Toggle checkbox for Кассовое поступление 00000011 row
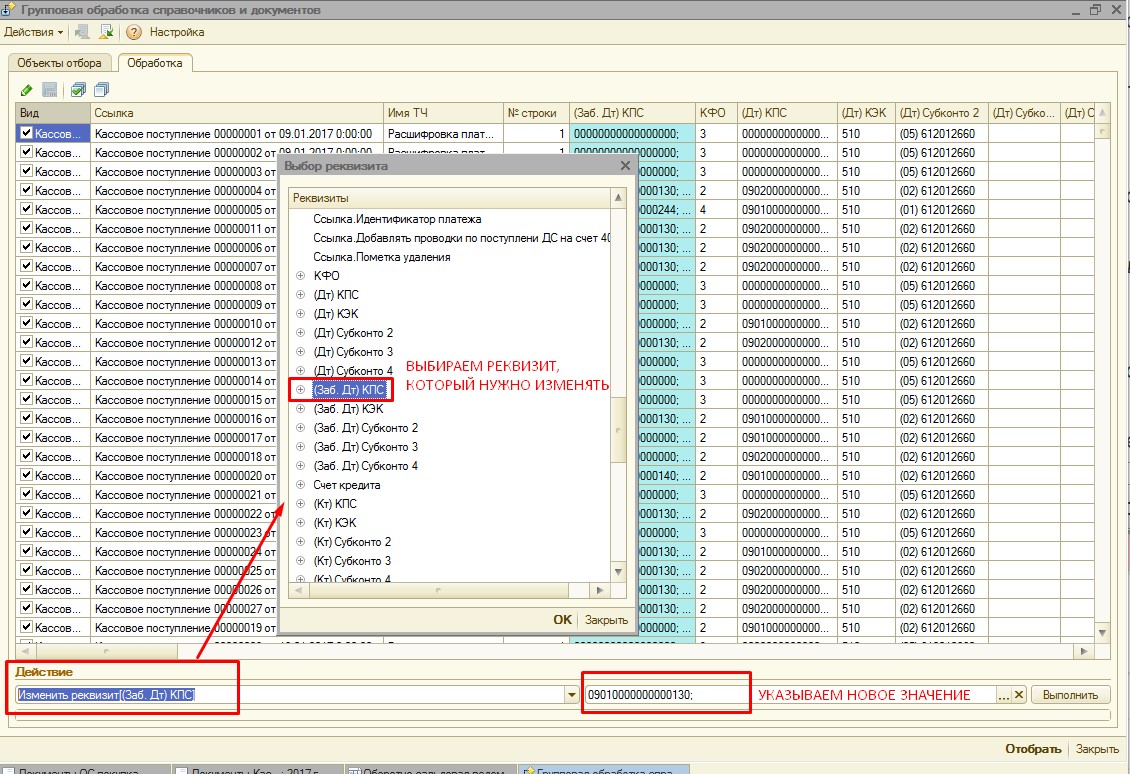Viewport: 1130px width, 774px height. (27, 229)
